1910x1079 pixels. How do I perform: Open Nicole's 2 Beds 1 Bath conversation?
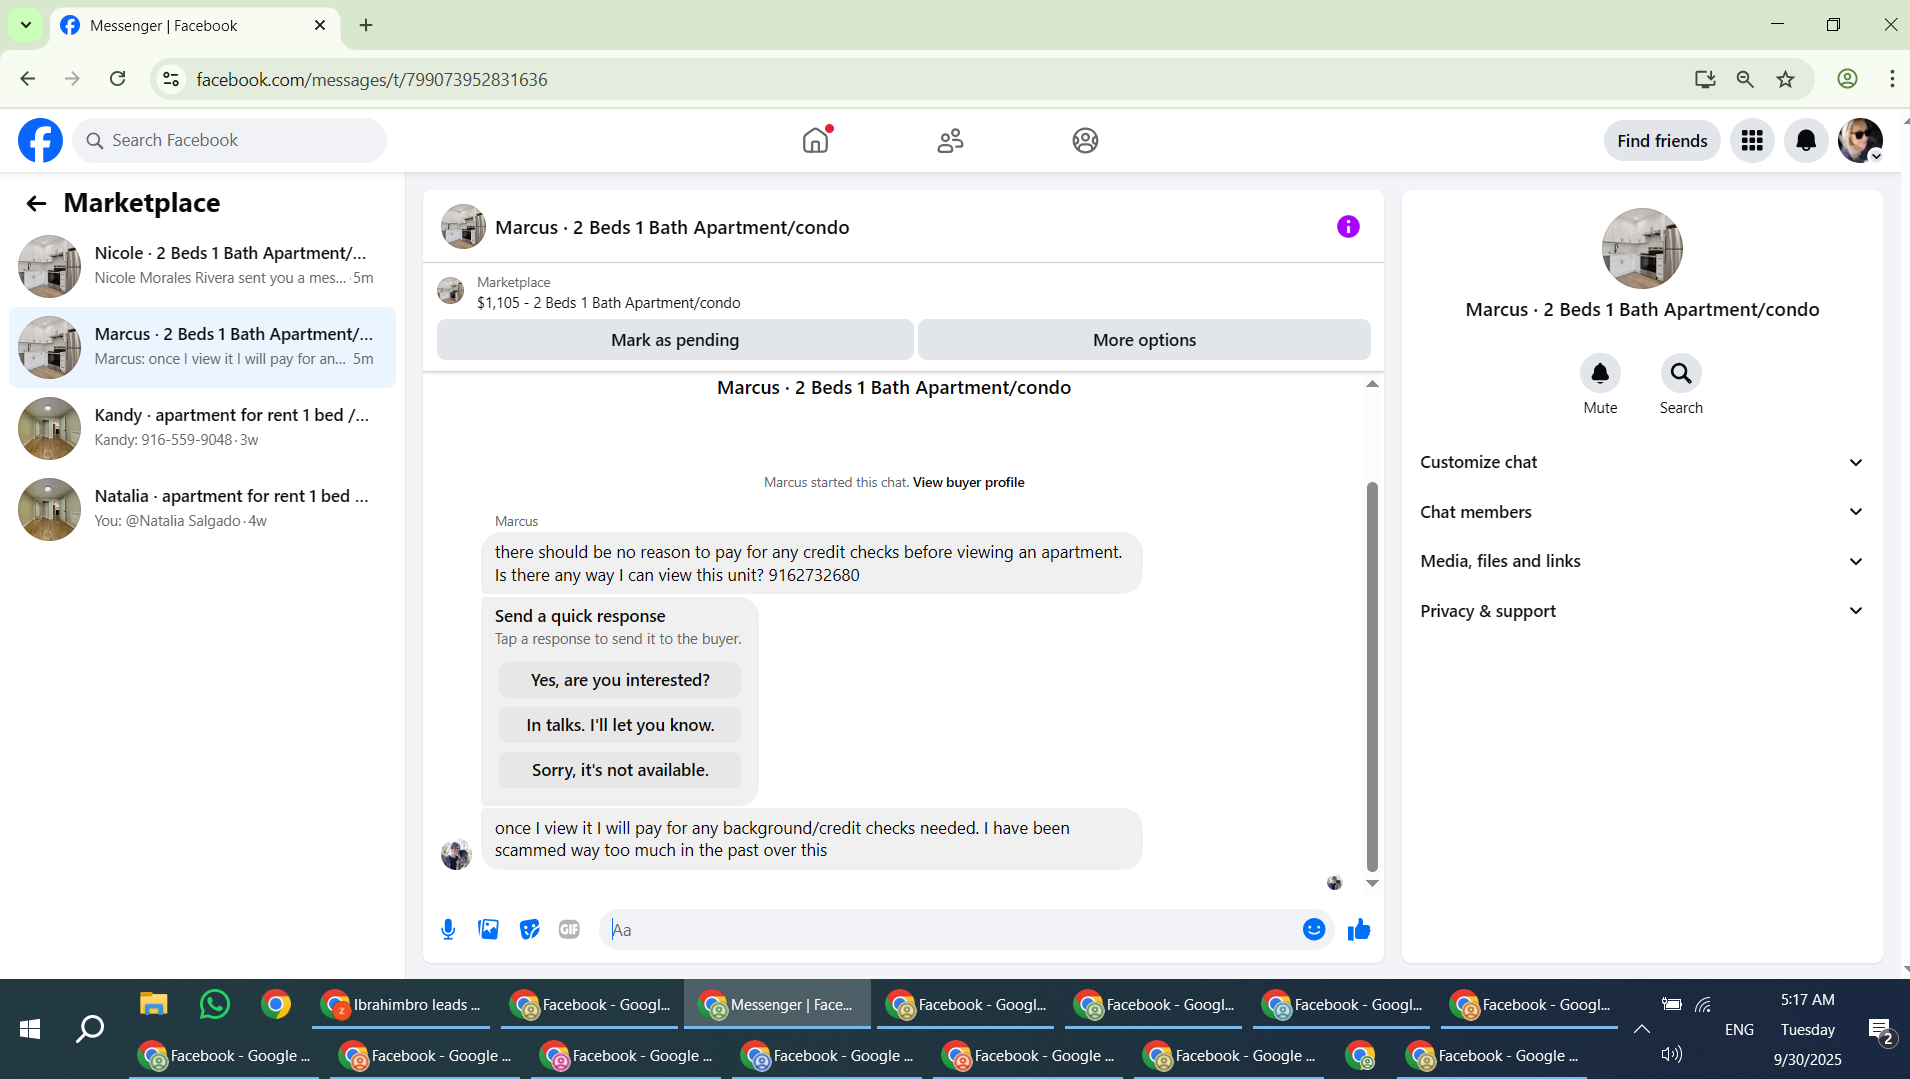tap(203, 266)
